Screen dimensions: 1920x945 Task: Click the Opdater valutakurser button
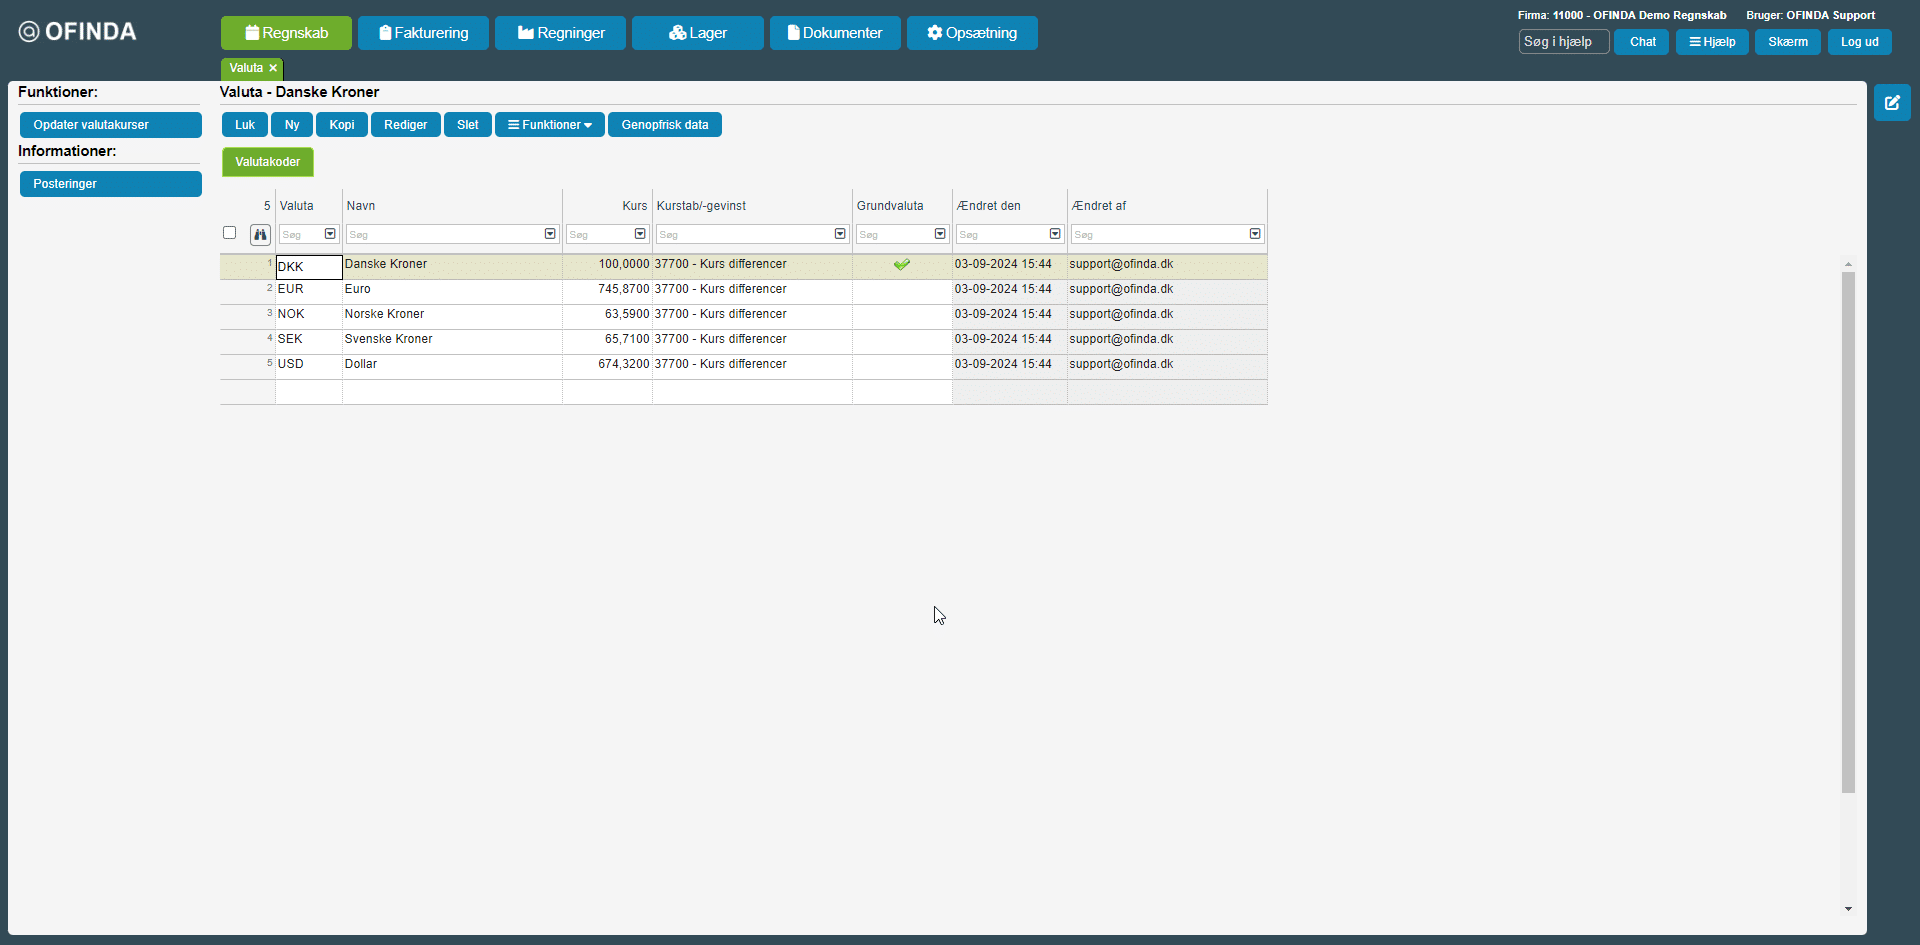[x=110, y=125]
